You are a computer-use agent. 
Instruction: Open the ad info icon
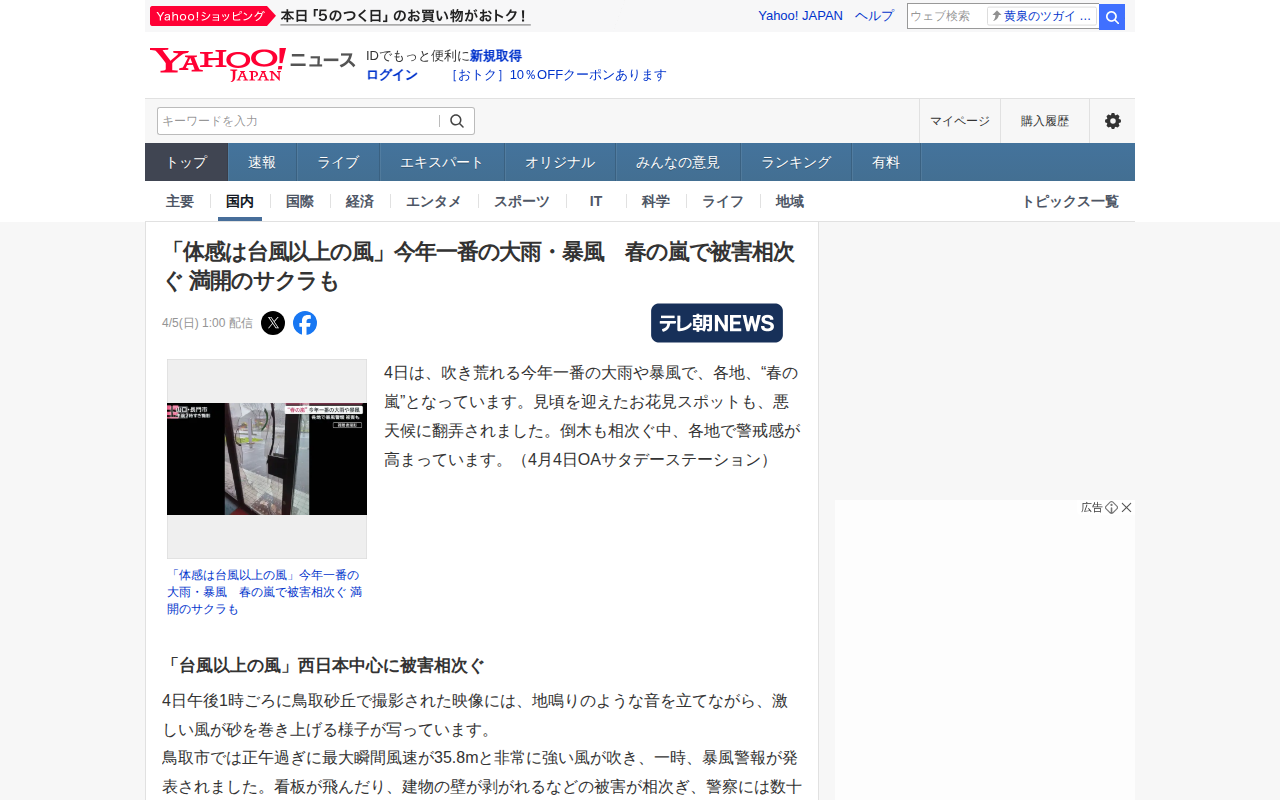point(1111,508)
